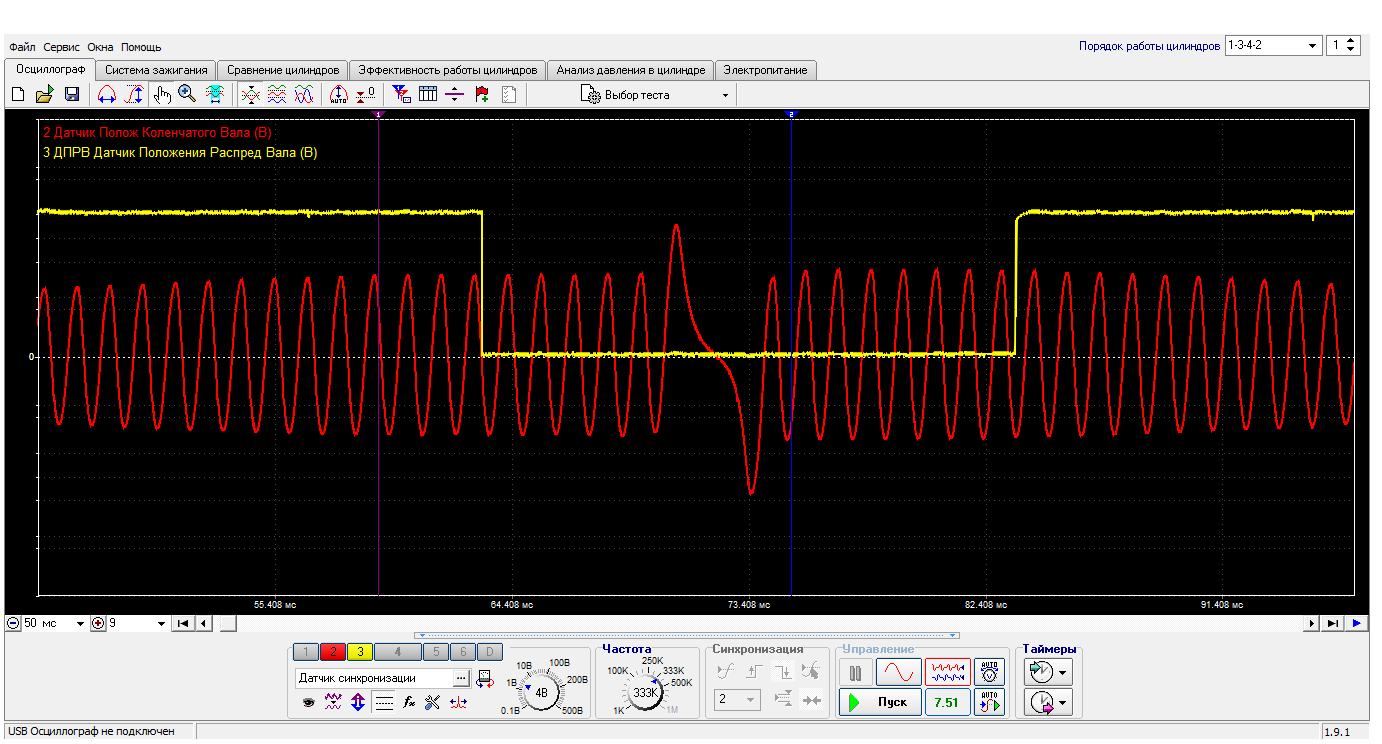Click the crossed sine waves display icon
1382x744 pixels.
(304, 94)
